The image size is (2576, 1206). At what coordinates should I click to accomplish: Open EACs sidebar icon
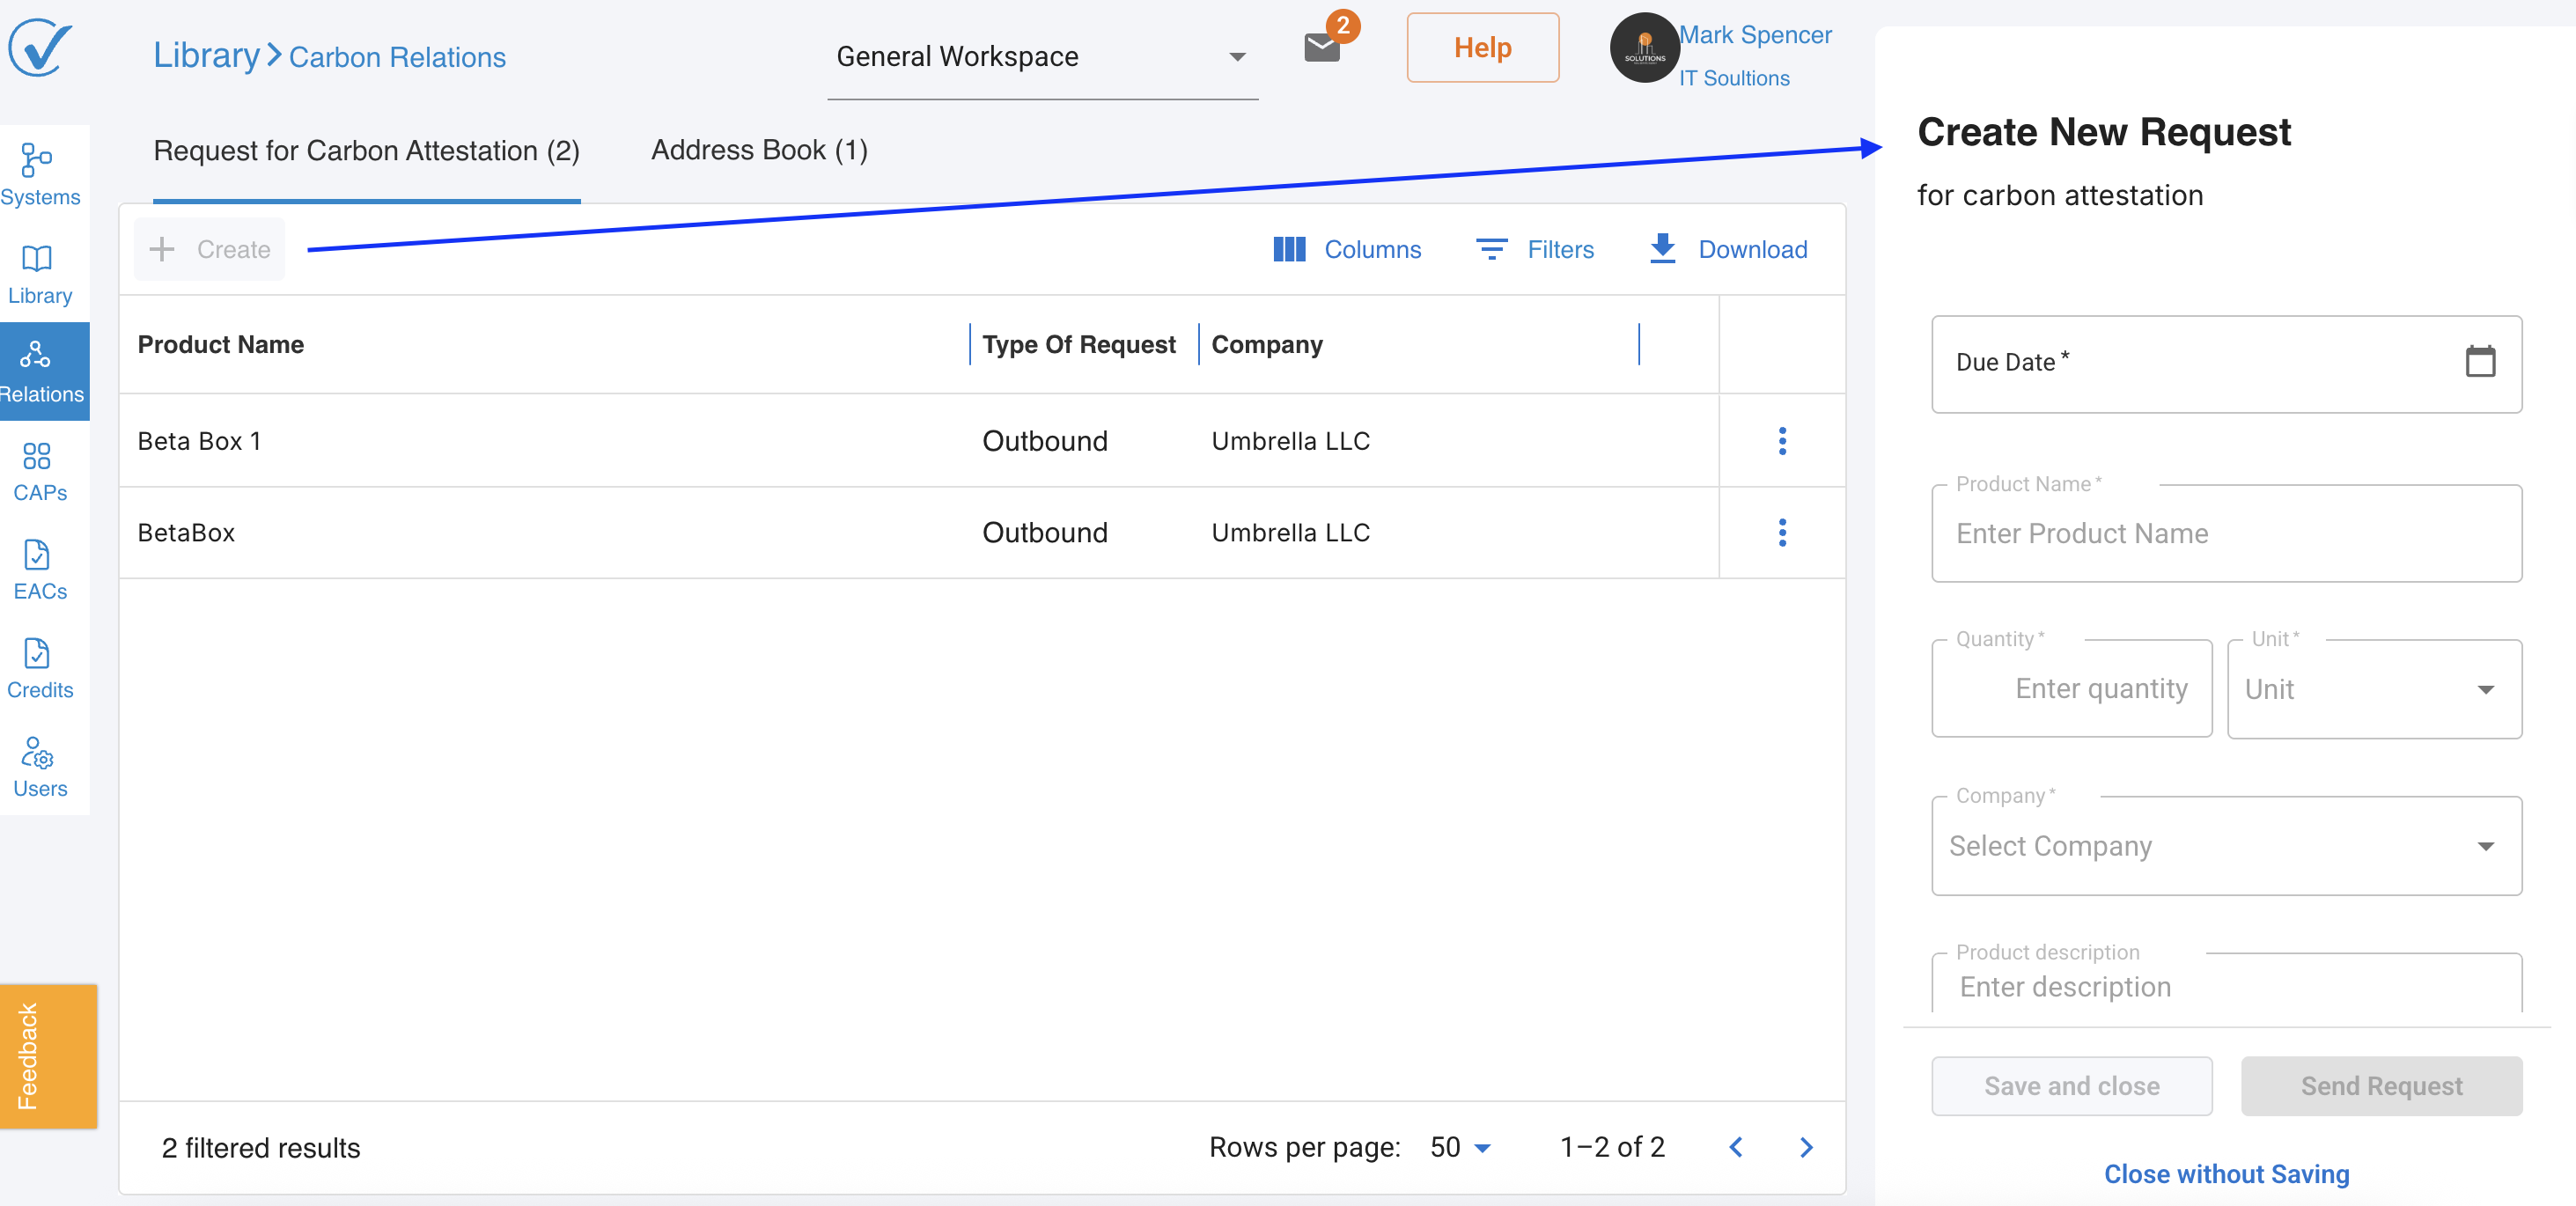click(39, 569)
